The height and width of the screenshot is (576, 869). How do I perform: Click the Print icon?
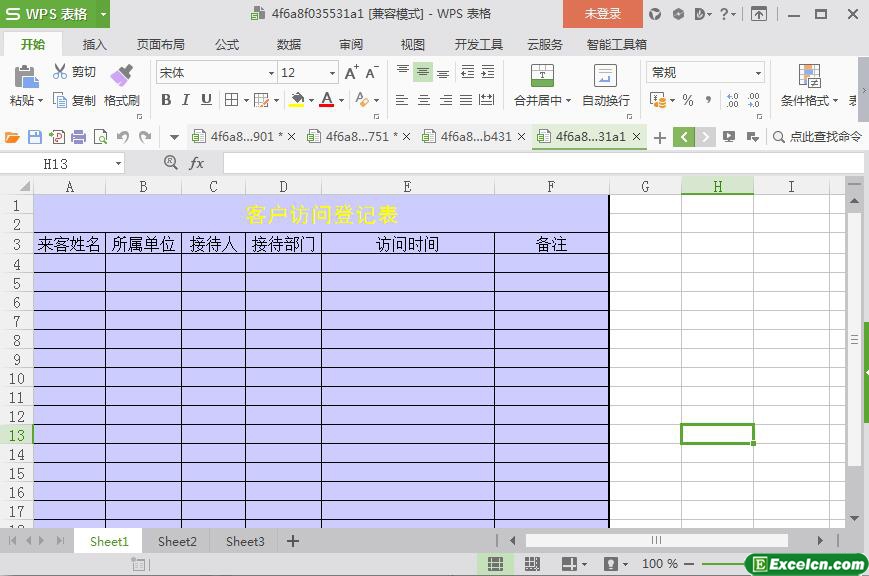point(78,137)
